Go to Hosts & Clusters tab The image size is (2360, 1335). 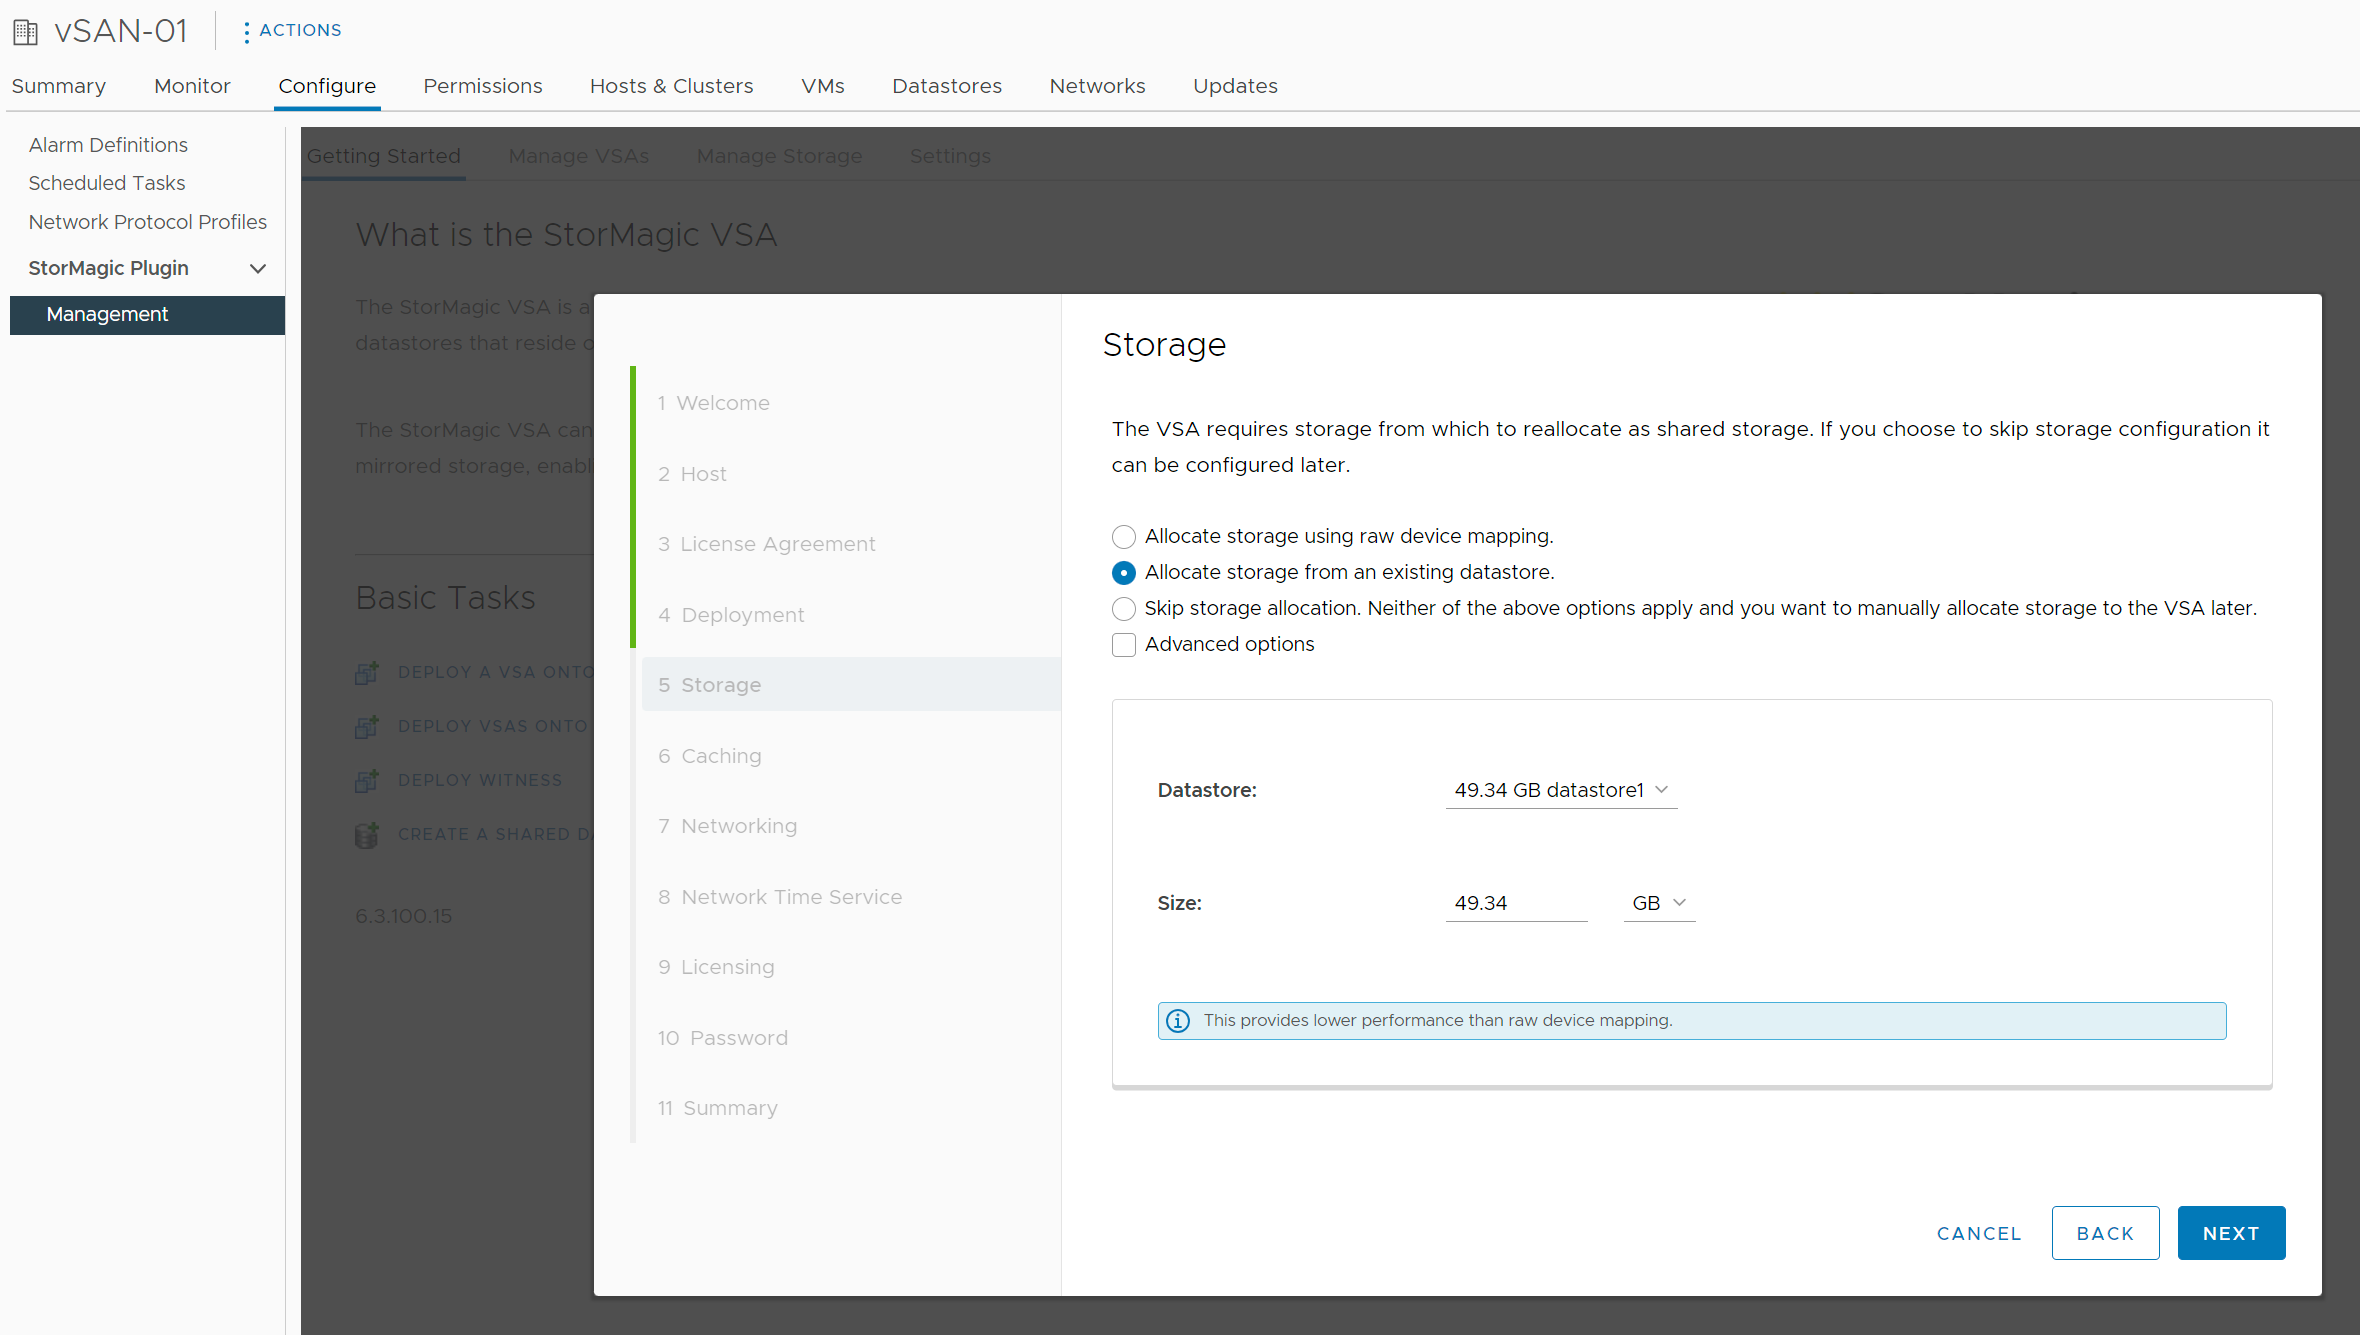click(x=671, y=86)
